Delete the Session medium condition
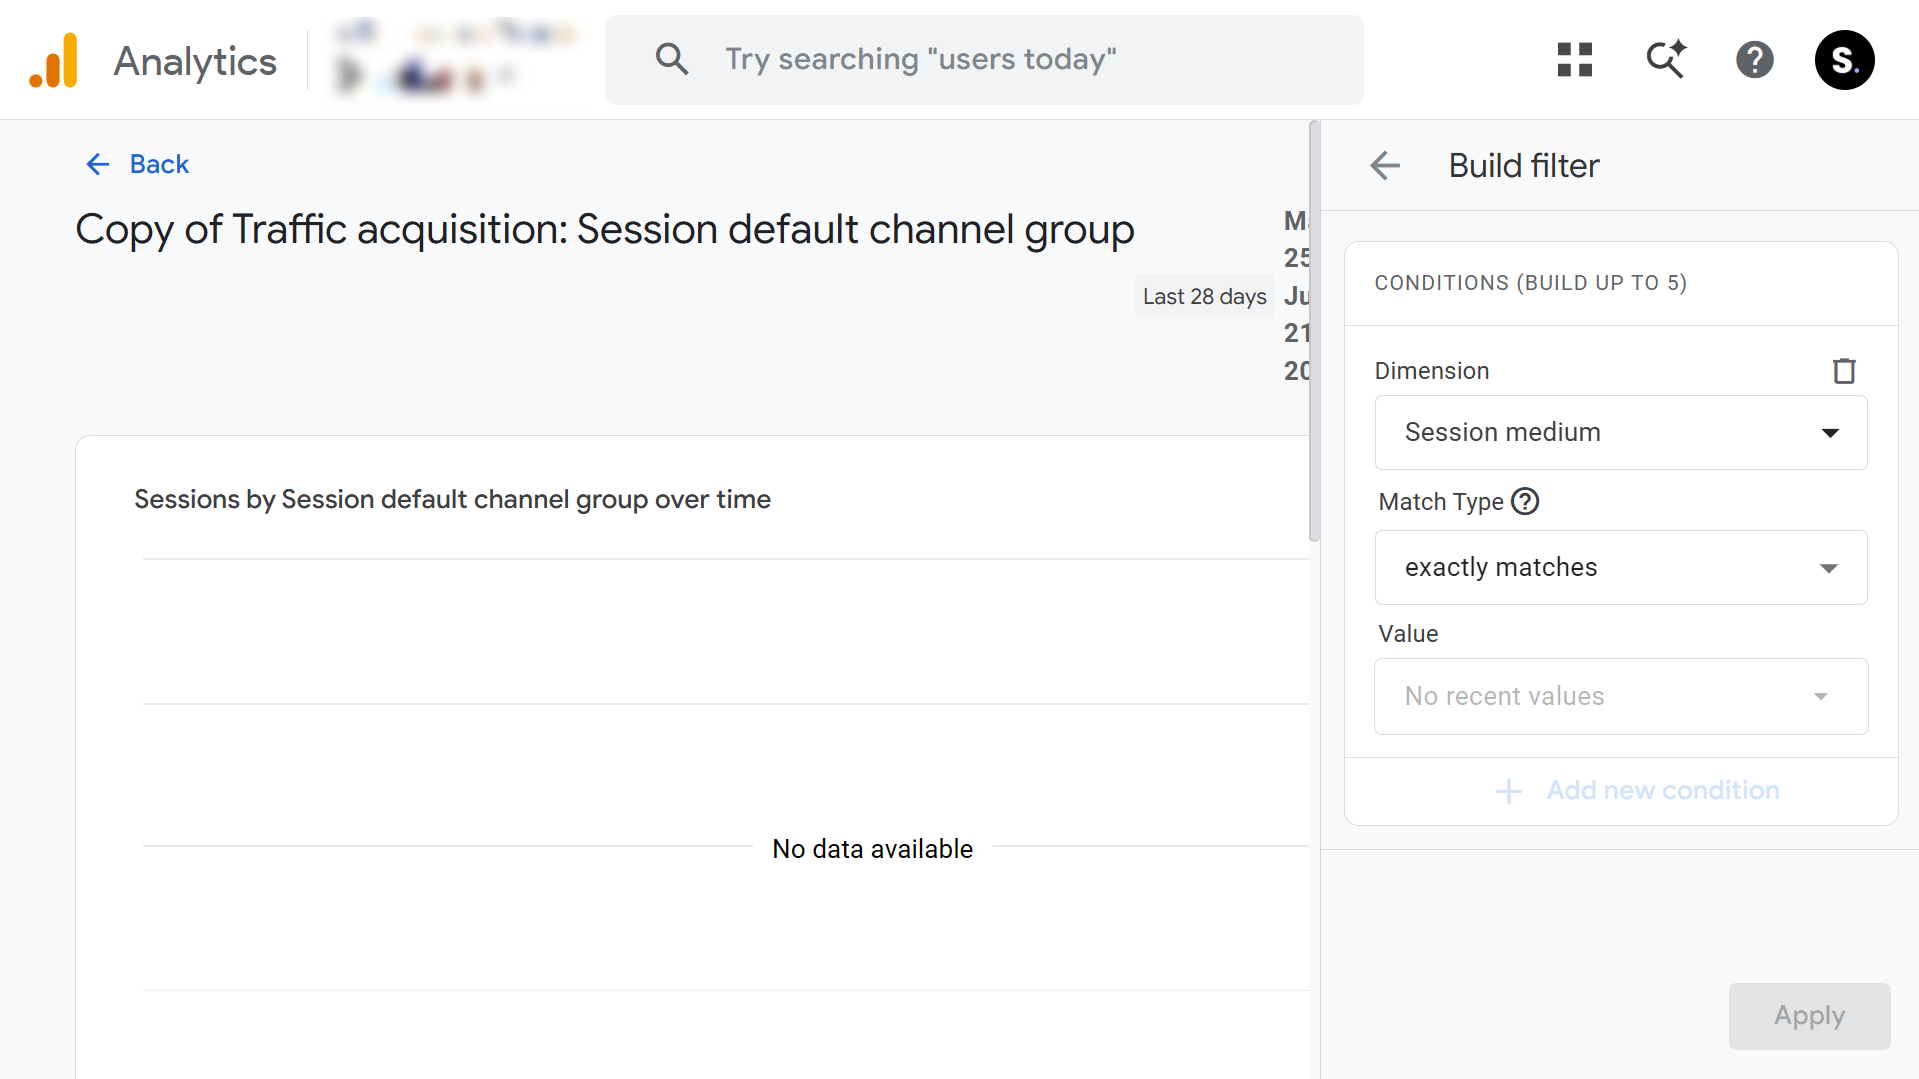 [x=1844, y=371]
